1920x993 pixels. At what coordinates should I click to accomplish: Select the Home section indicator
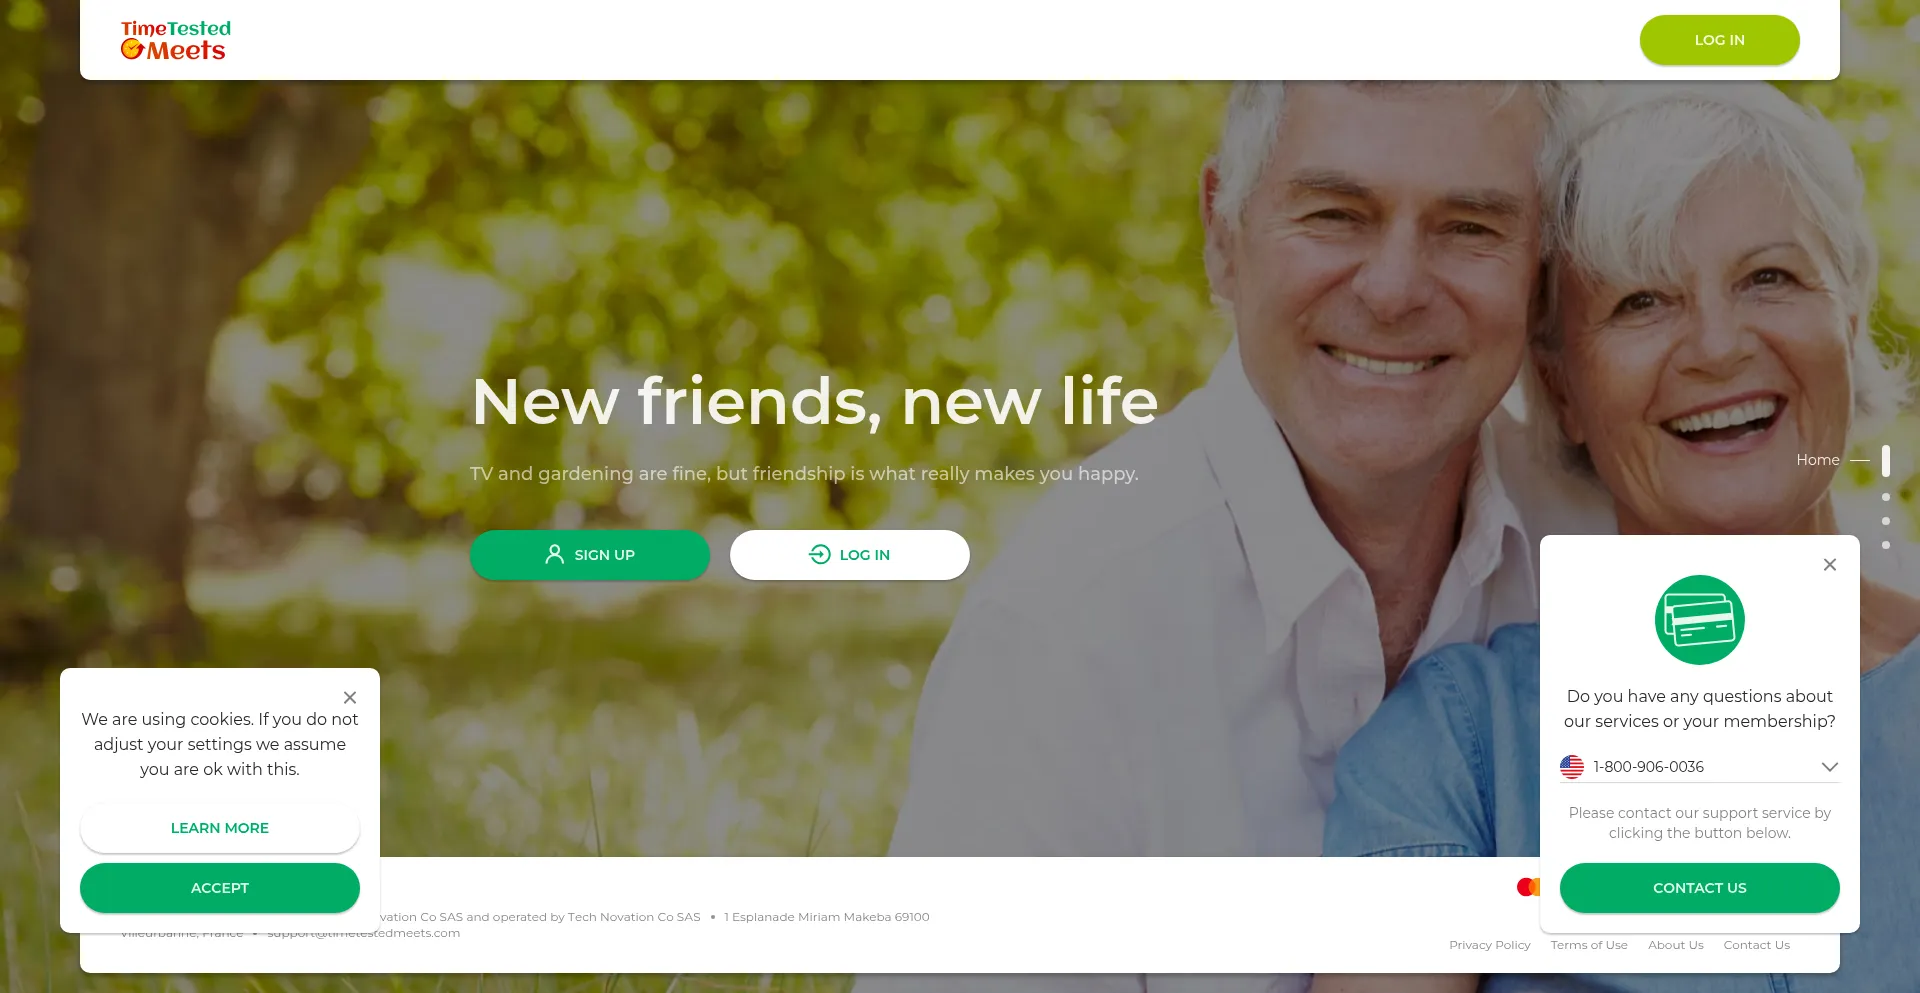pyautogui.click(x=1886, y=460)
